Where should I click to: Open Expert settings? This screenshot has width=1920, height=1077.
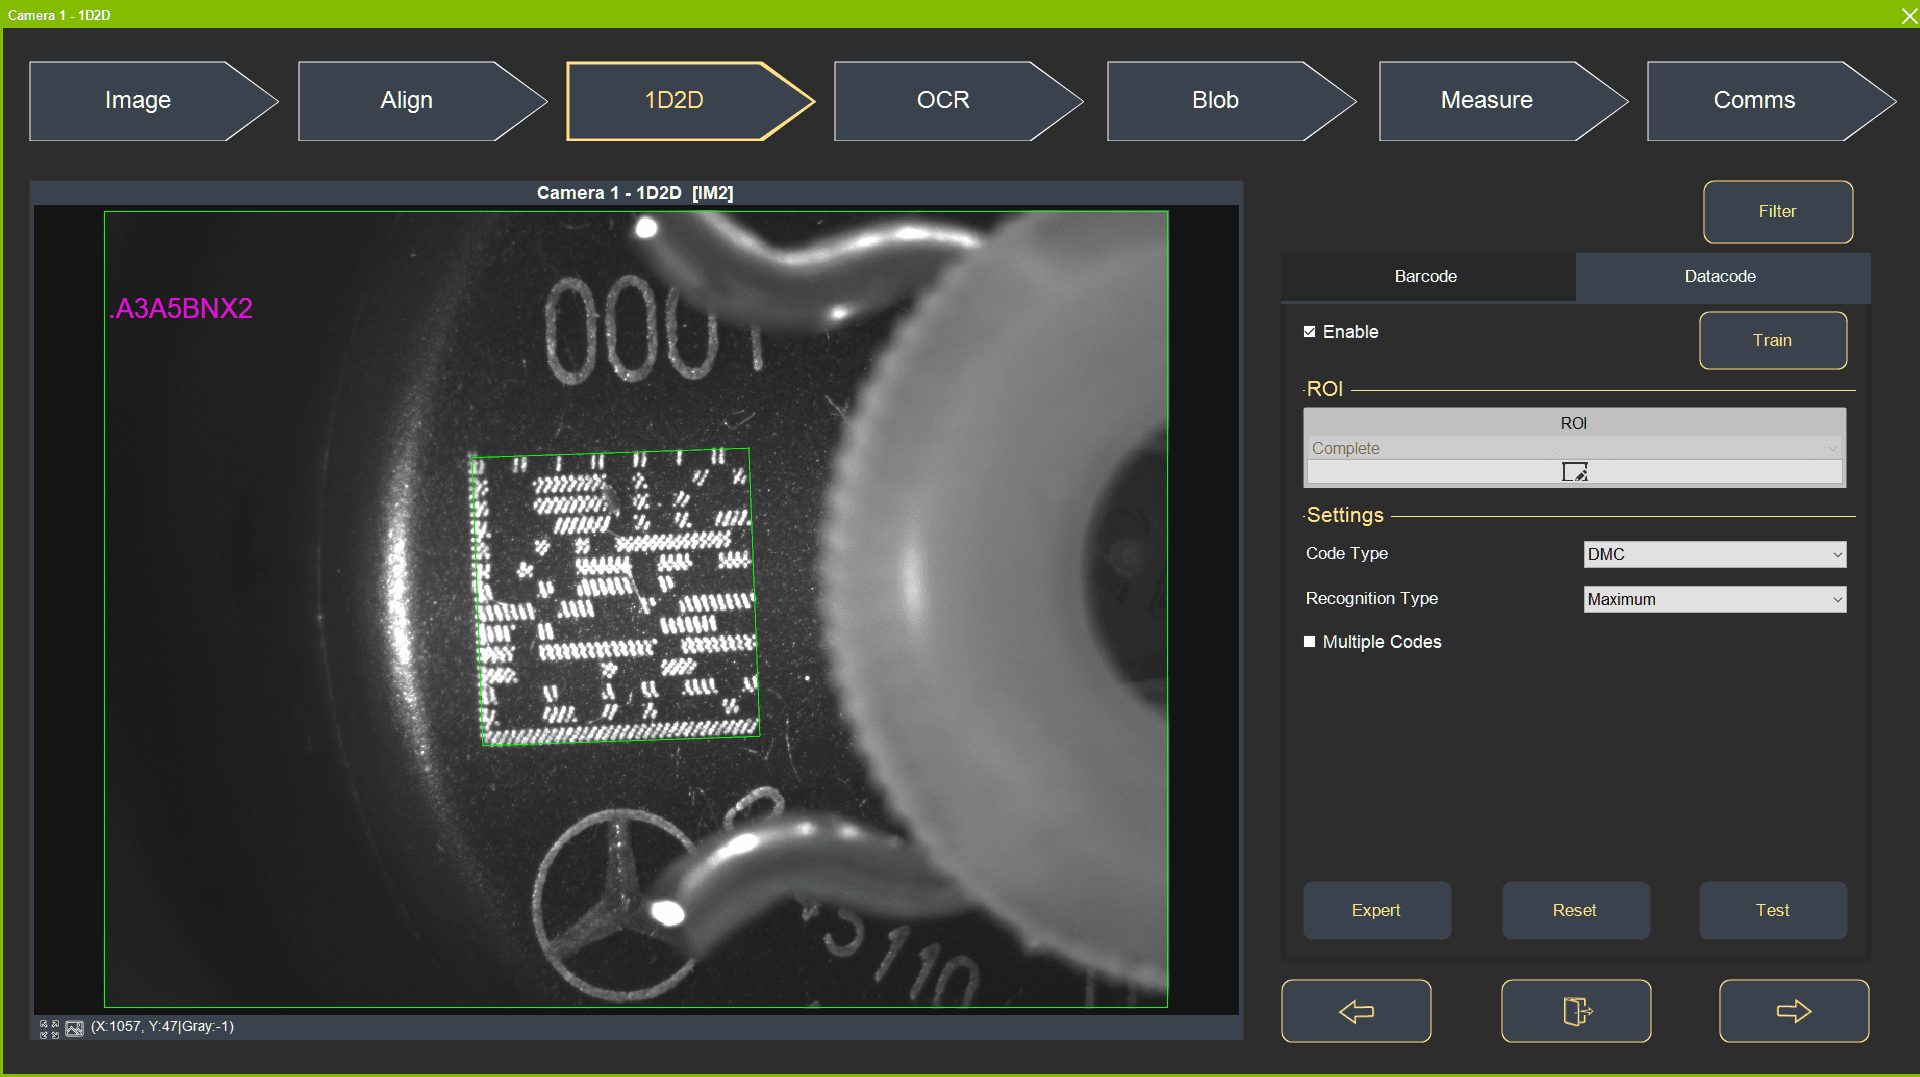pos(1377,910)
